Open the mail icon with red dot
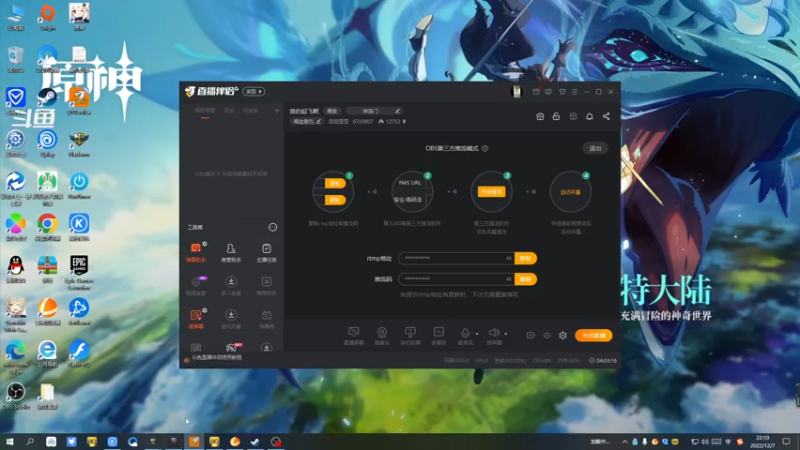Image resolution: width=800 pixels, height=450 pixels. click(536, 91)
